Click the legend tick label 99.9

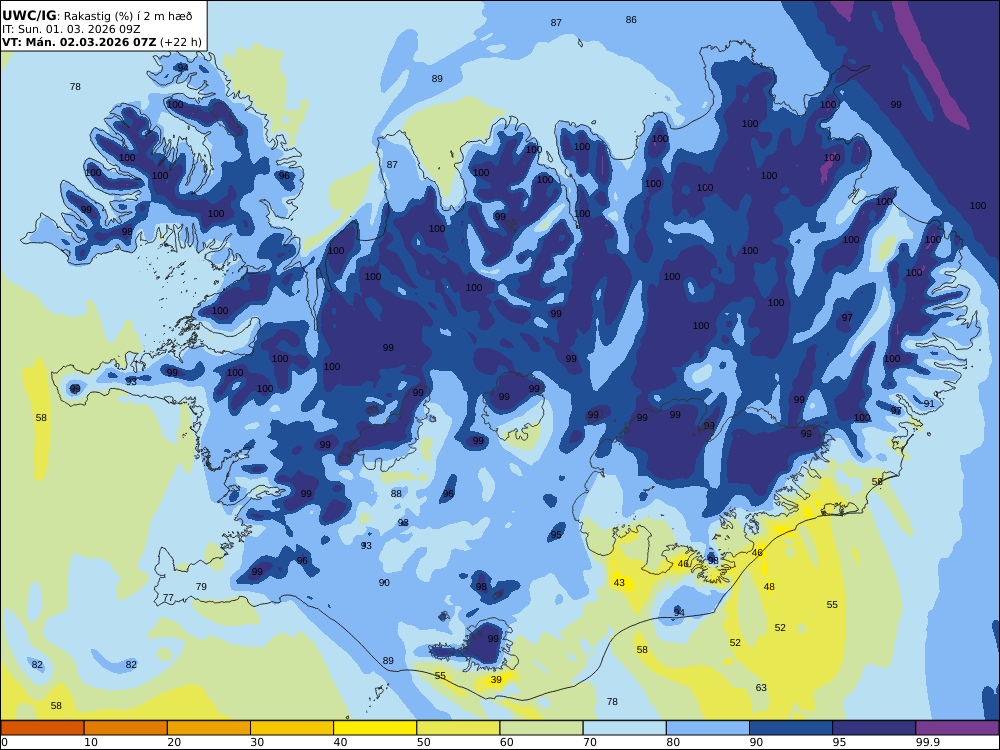coord(928,742)
